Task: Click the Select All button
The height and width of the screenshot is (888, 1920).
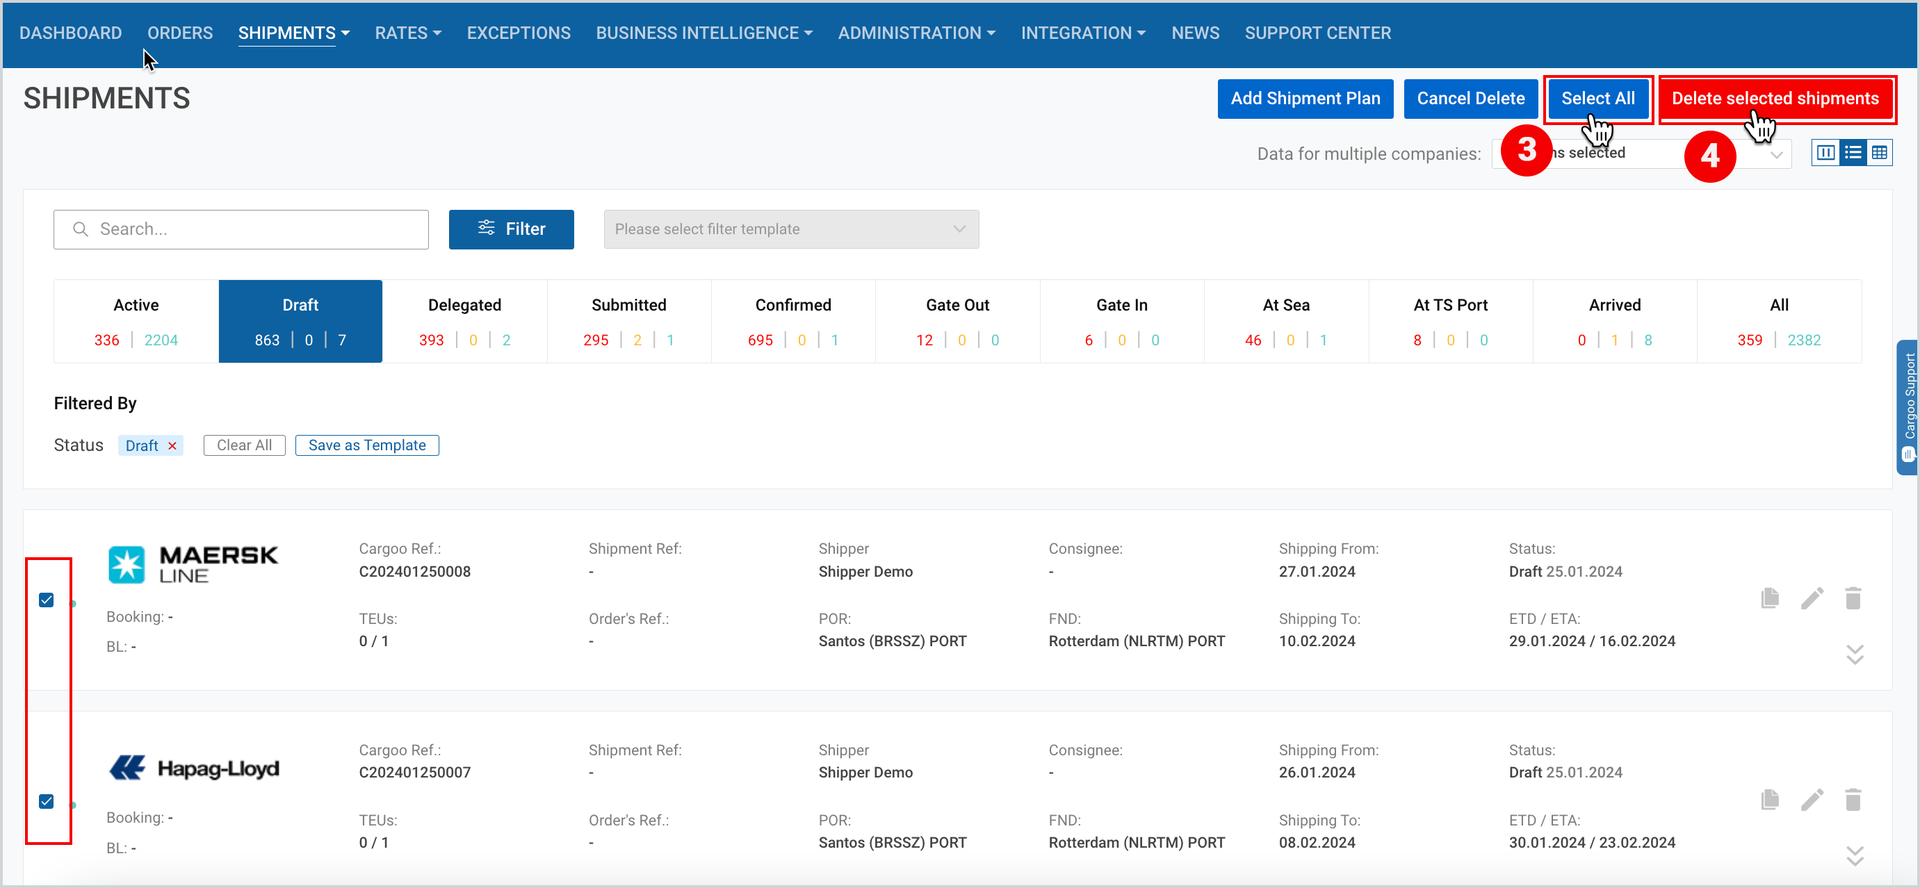Action: coord(1598,99)
